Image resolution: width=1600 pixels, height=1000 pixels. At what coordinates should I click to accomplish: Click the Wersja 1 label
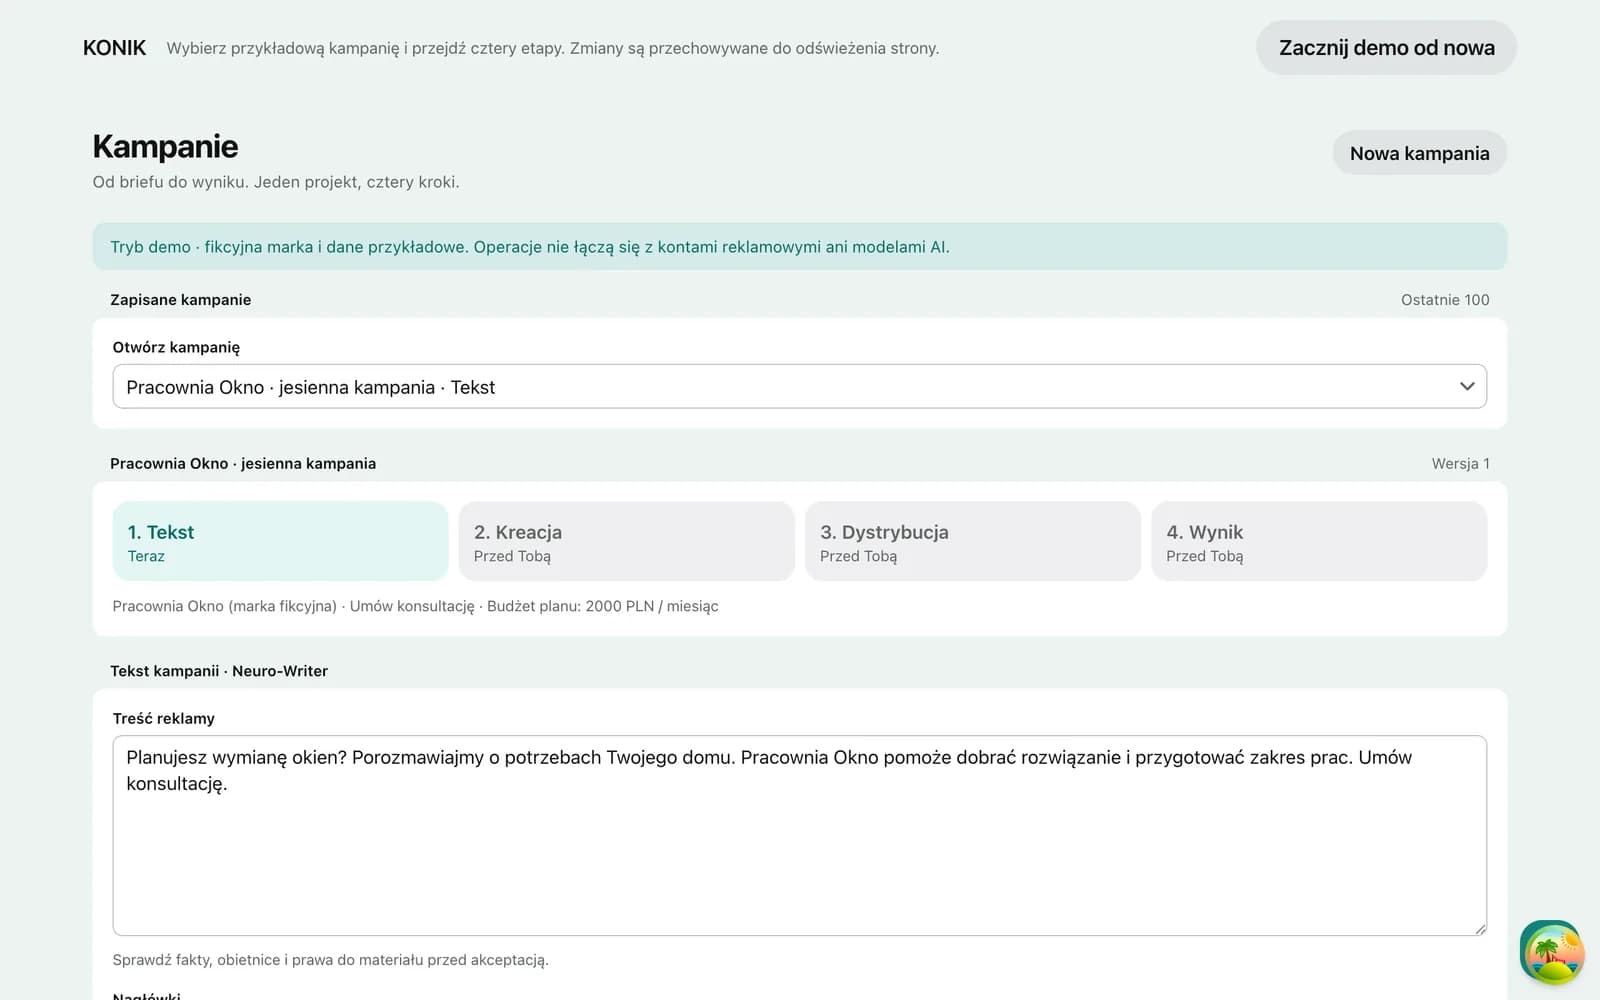click(x=1460, y=464)
